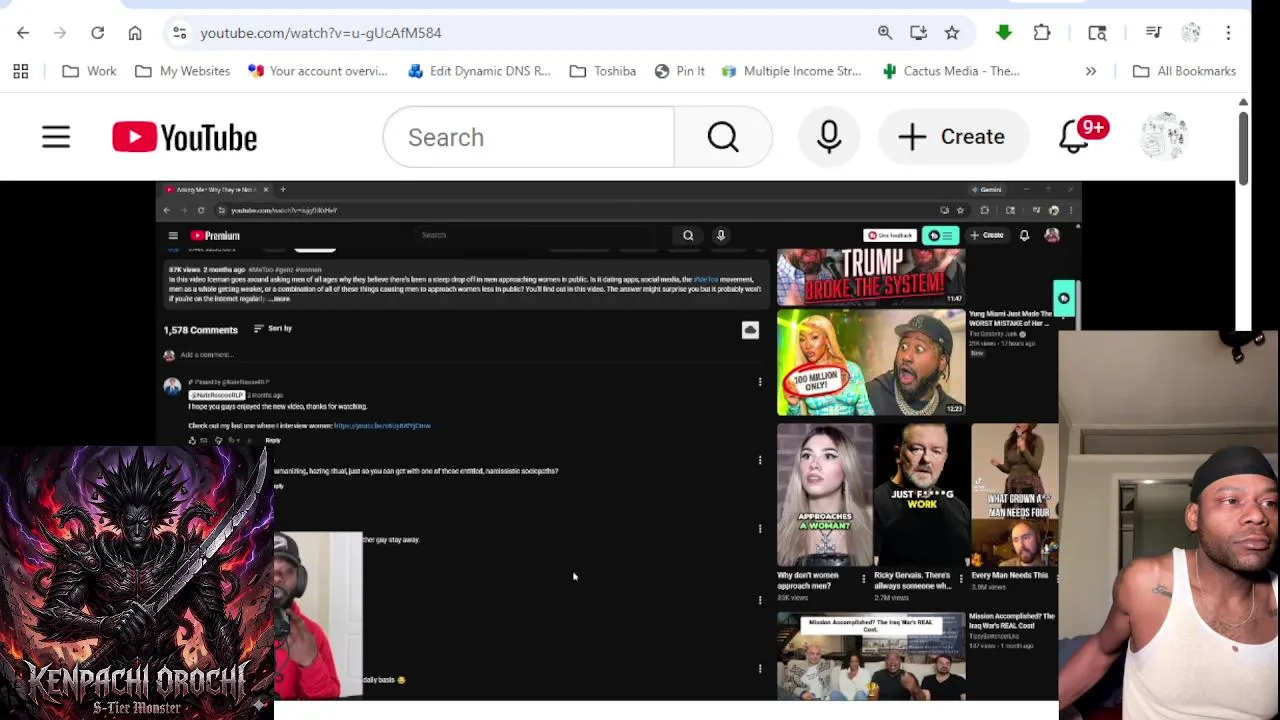Open the All Bookmarks folder
Image resolution: width=1280 pixels, height=720 pixels.
[1184, 71]
